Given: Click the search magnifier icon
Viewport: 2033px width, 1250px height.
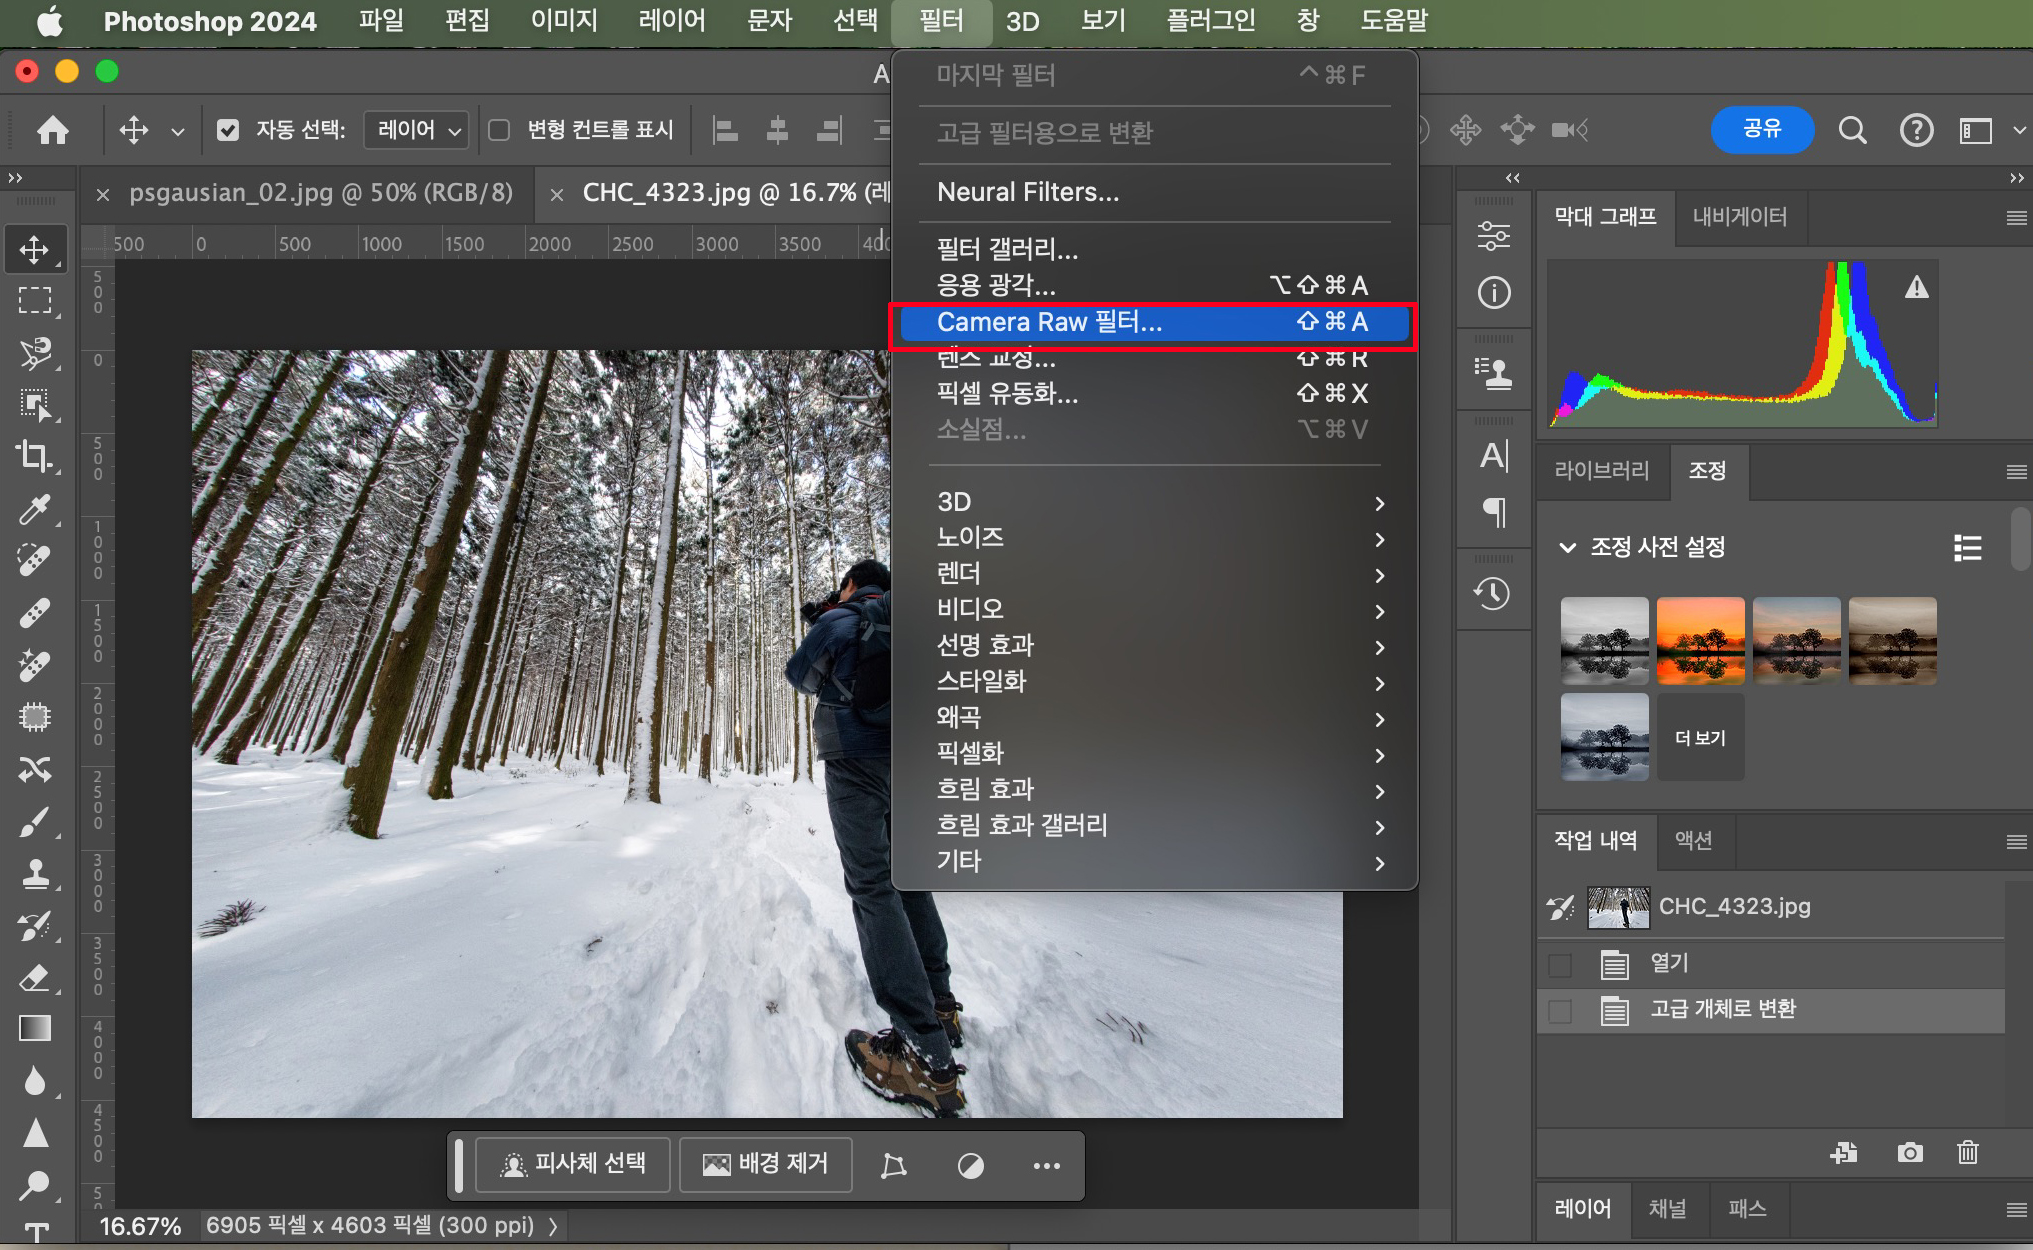Looking at the screenshot, I should coord(1852,130).
